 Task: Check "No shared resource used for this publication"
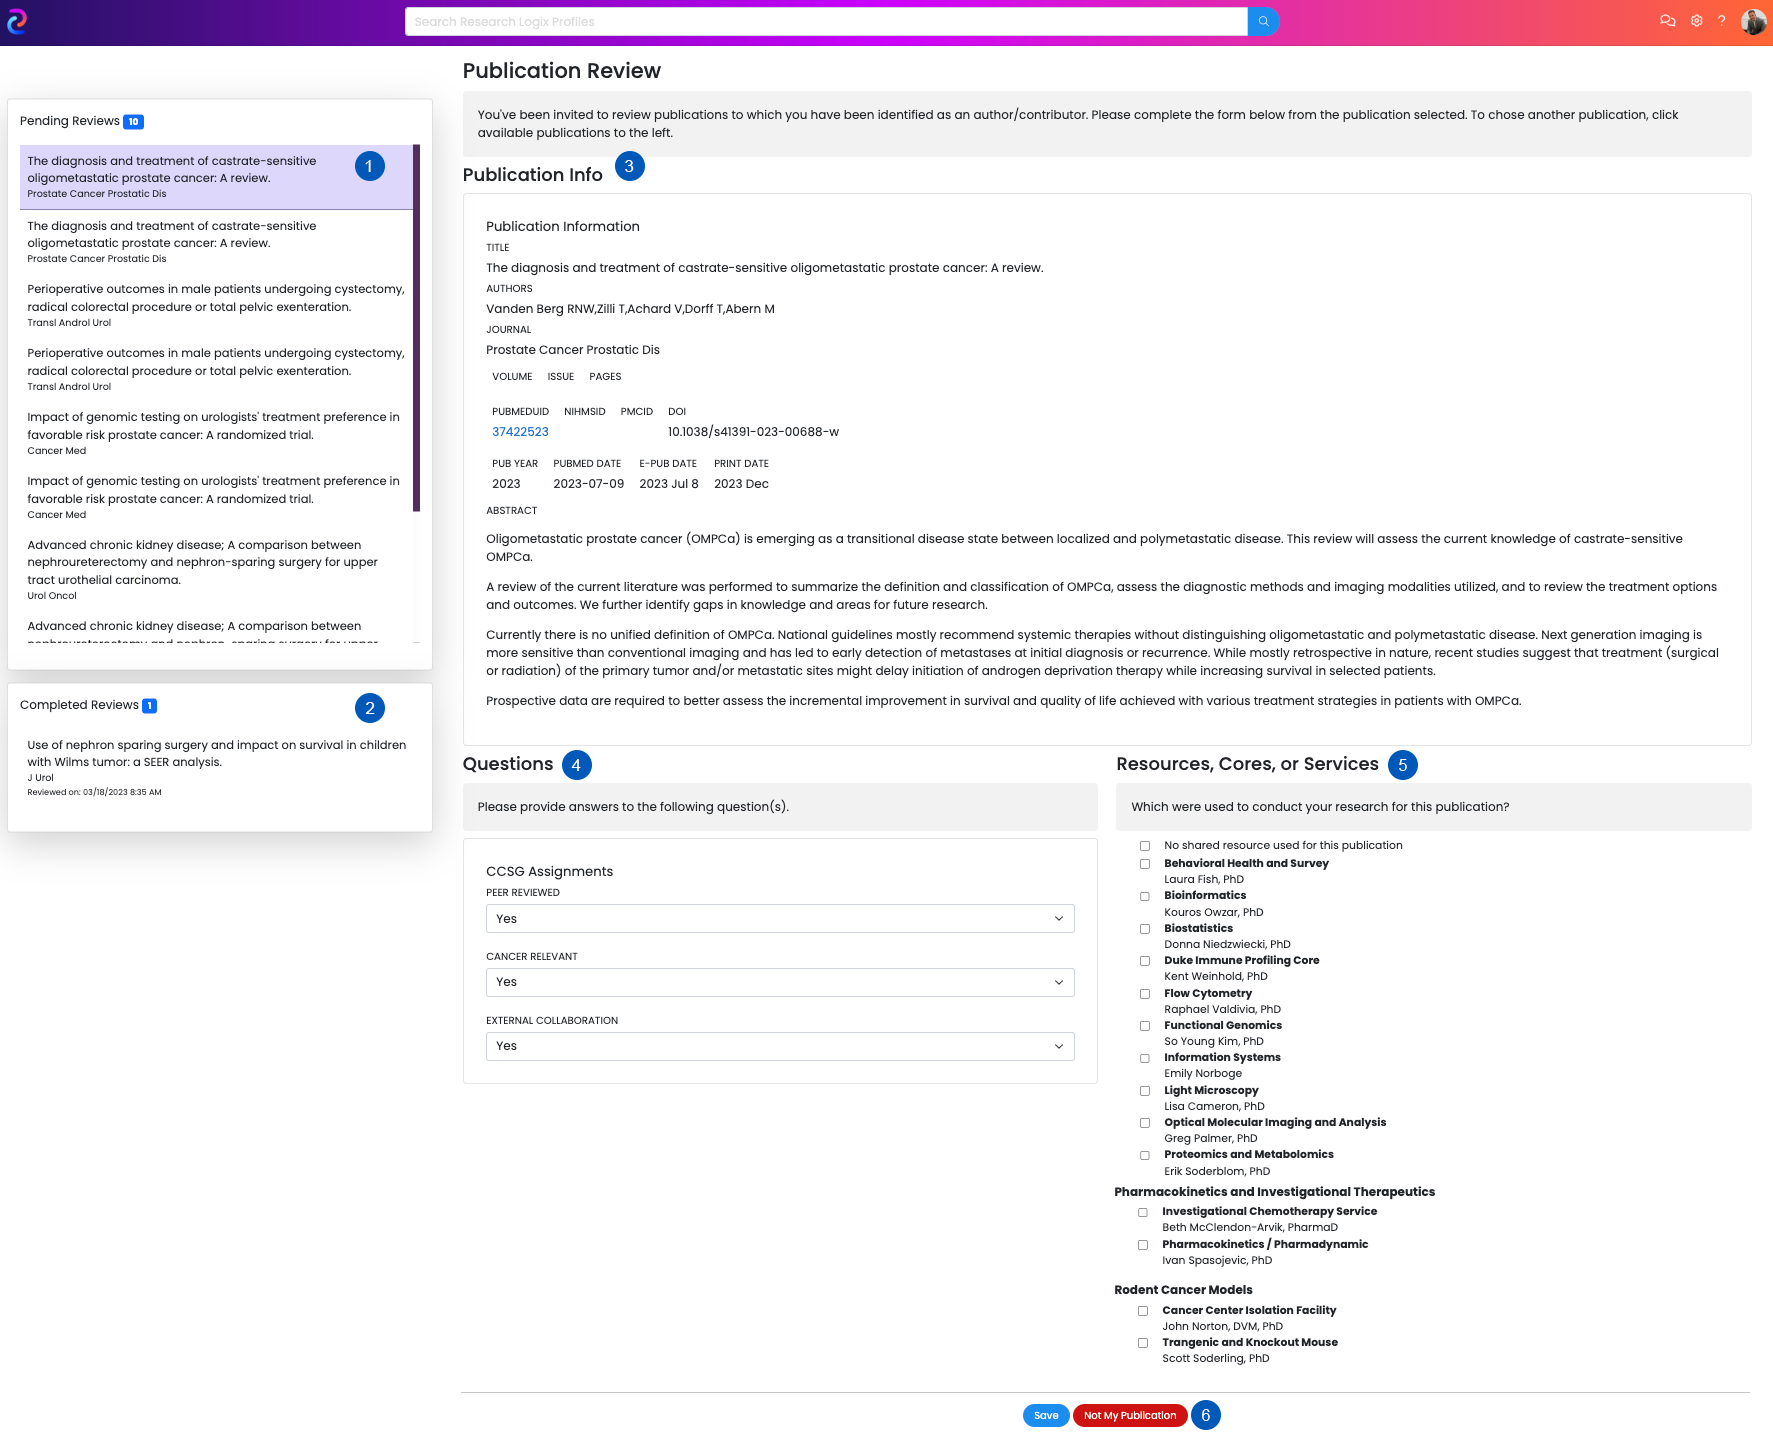[1144, 846]
